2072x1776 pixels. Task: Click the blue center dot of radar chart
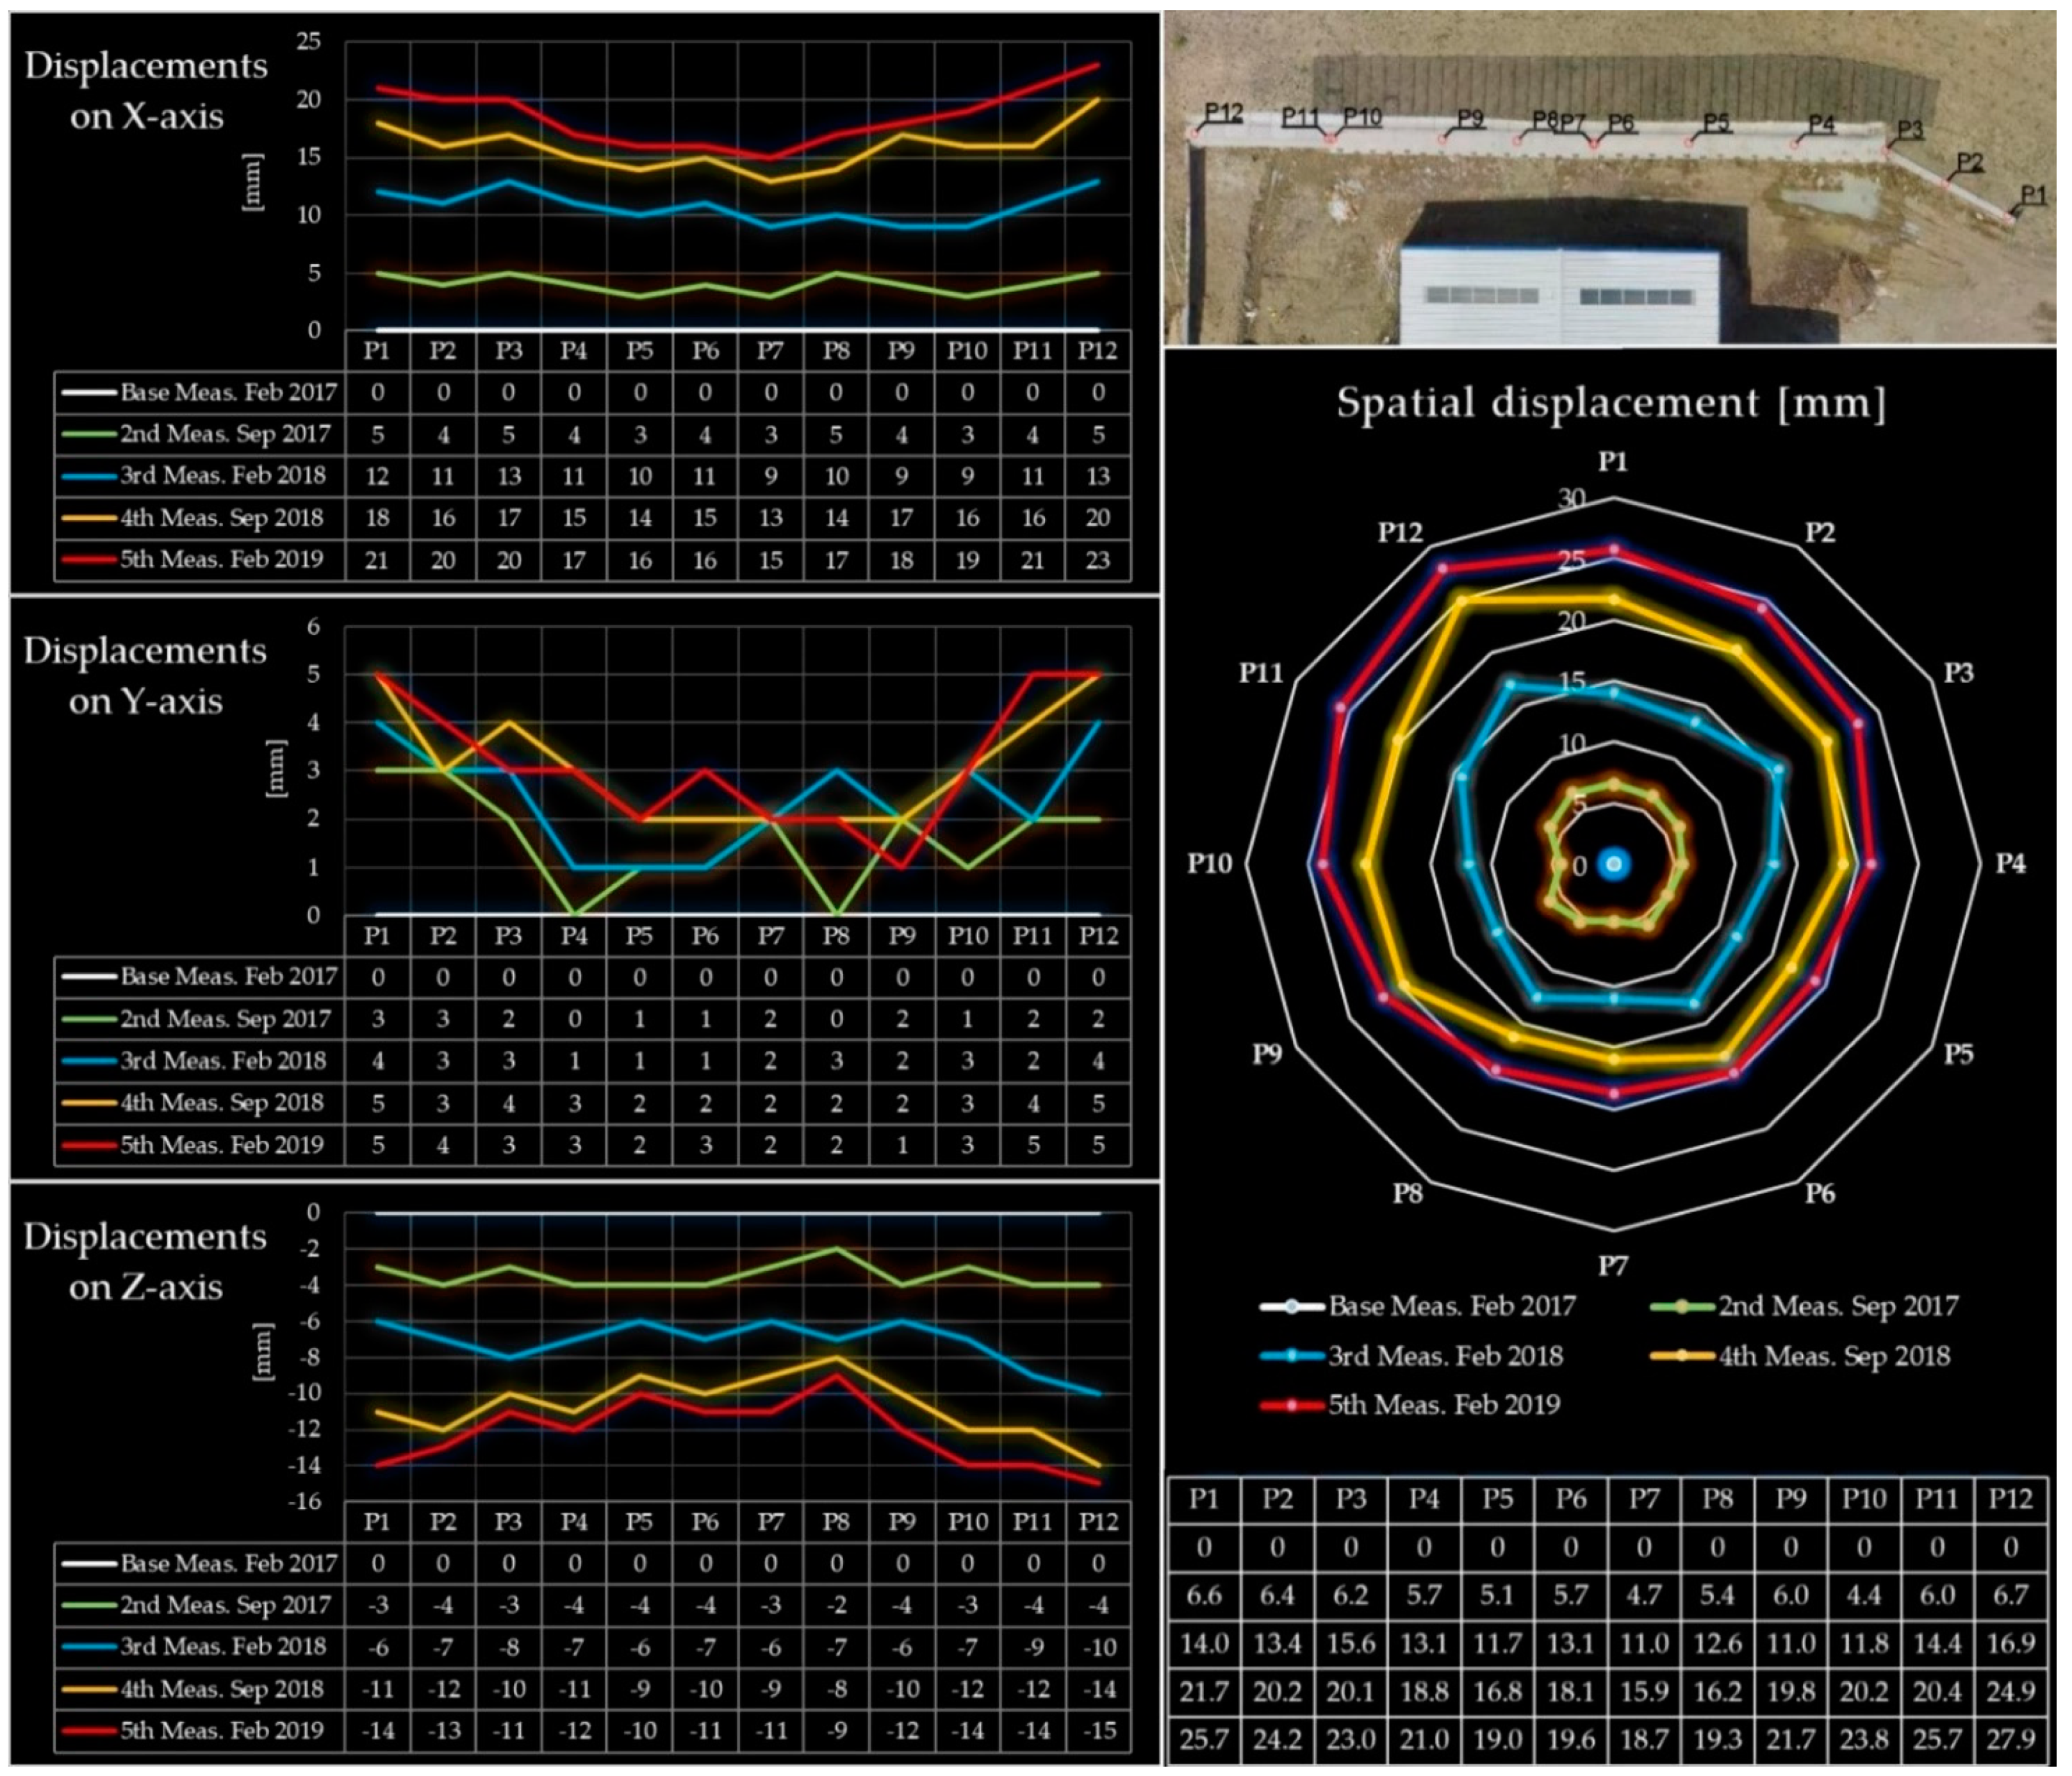point(1613,864)
